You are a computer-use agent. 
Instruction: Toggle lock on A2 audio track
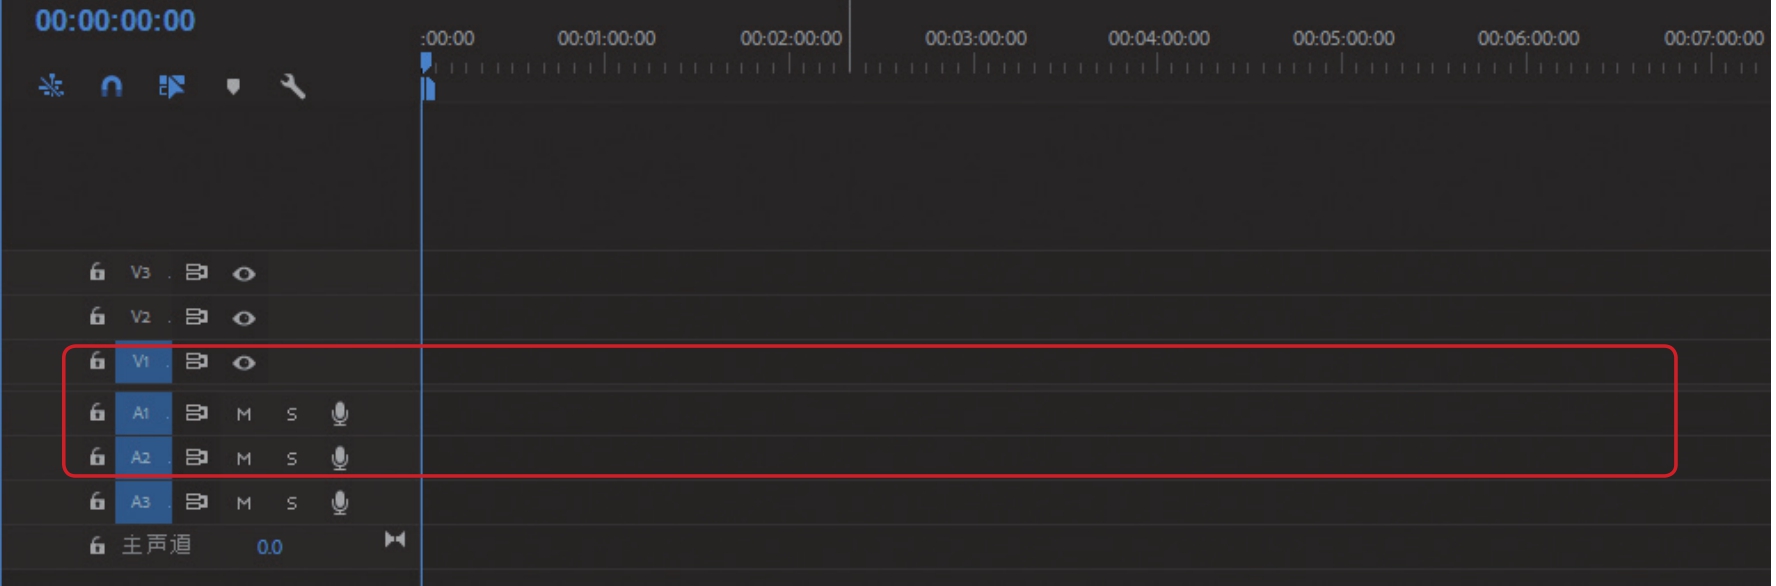coord(97,457)
